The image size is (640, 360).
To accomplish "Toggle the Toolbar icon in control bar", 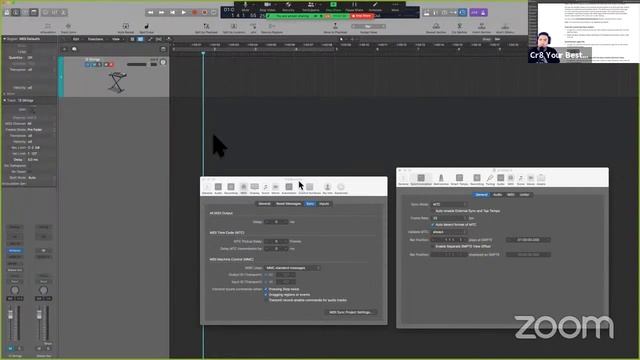I will tap(34, 13).
